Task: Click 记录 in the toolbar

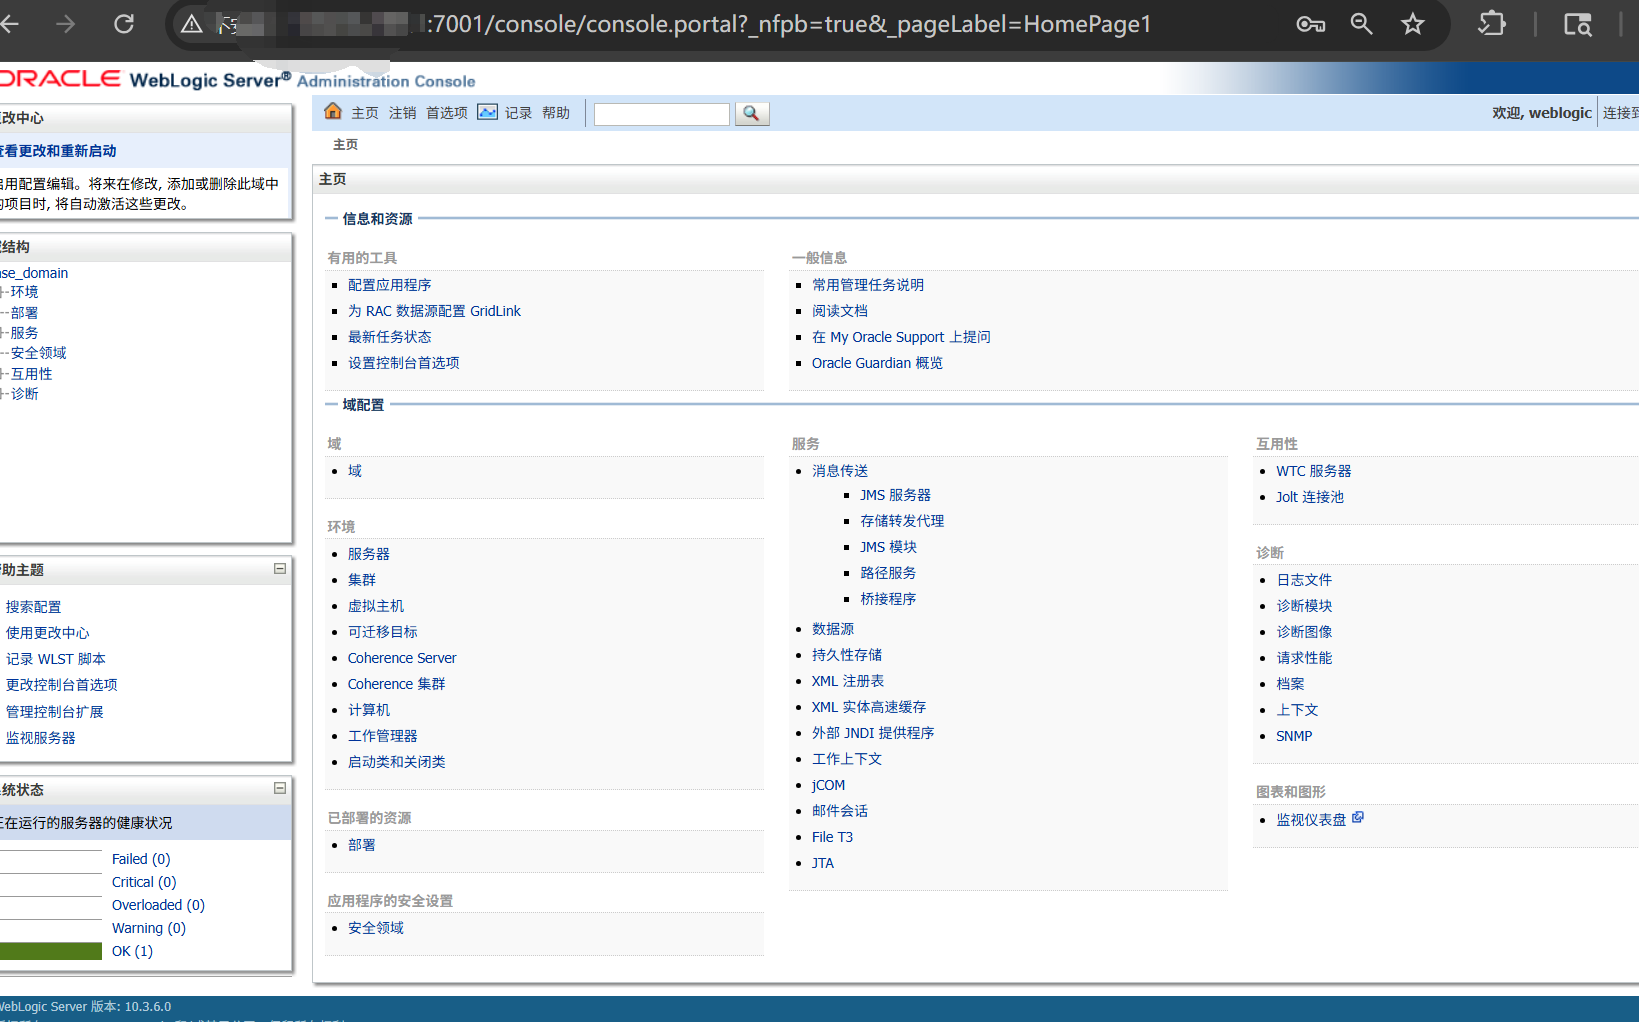Action: [x=518, y=113]
